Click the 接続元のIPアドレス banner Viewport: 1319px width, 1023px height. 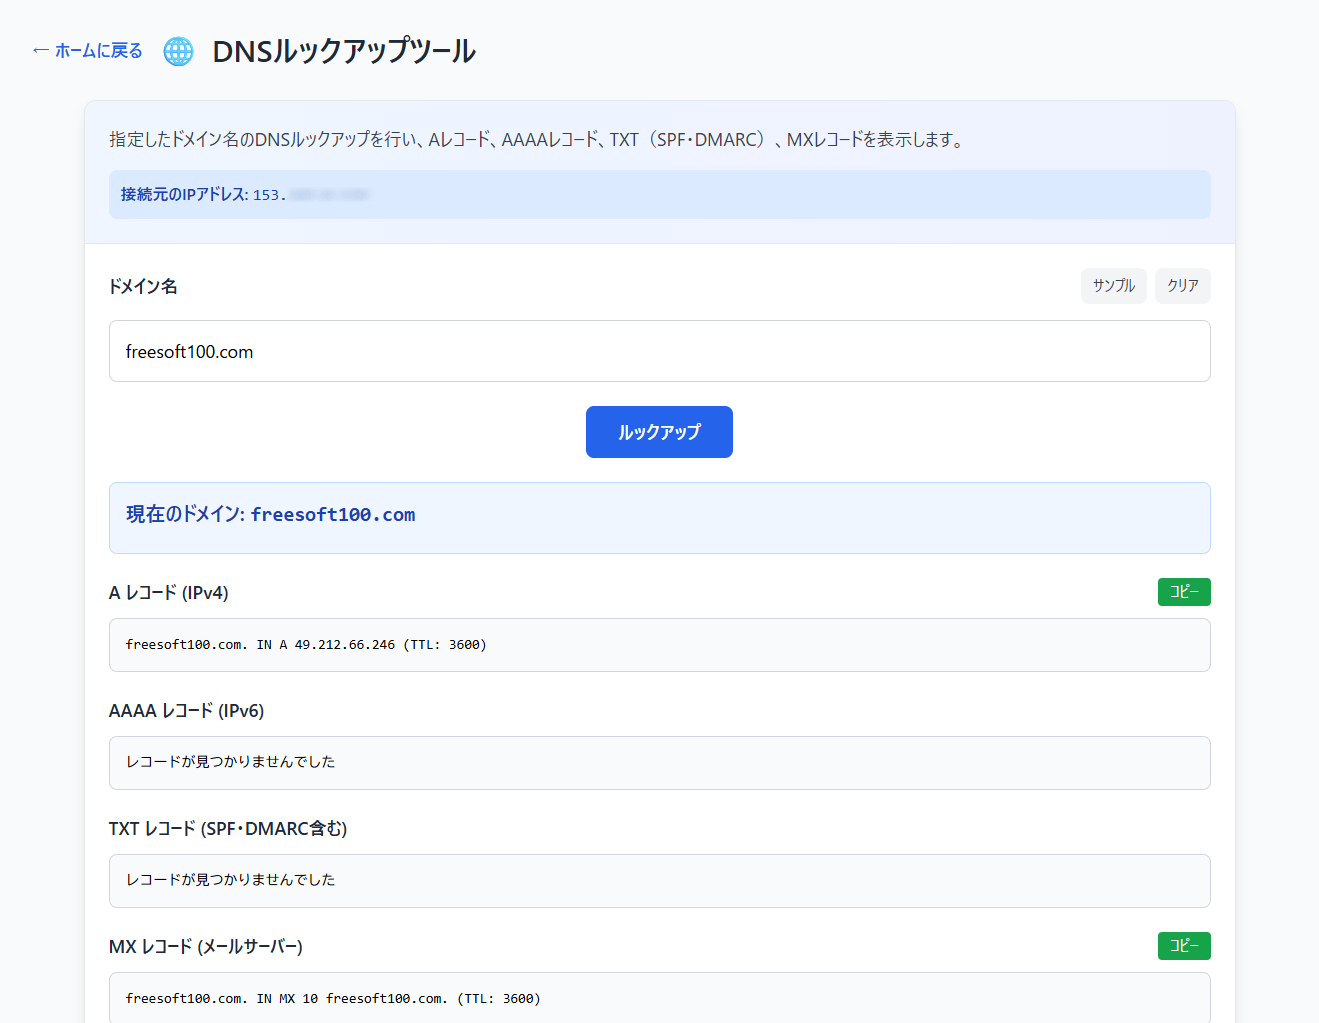pyautogui.click(x=659, y=194)
